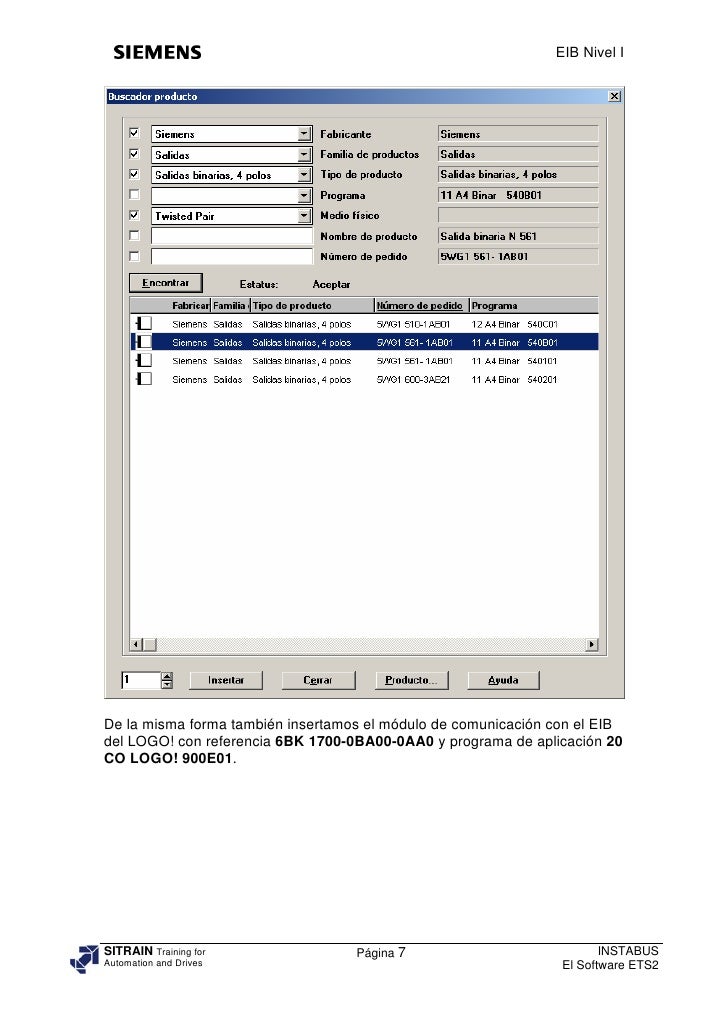728x1030 pixels.
Task: Click the Nombre de producto filter input
Action: click(232, 236)
